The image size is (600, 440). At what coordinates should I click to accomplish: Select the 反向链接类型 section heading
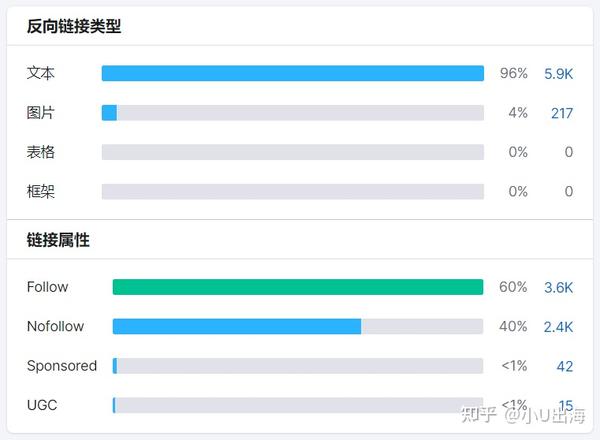[x=74, y=27]
